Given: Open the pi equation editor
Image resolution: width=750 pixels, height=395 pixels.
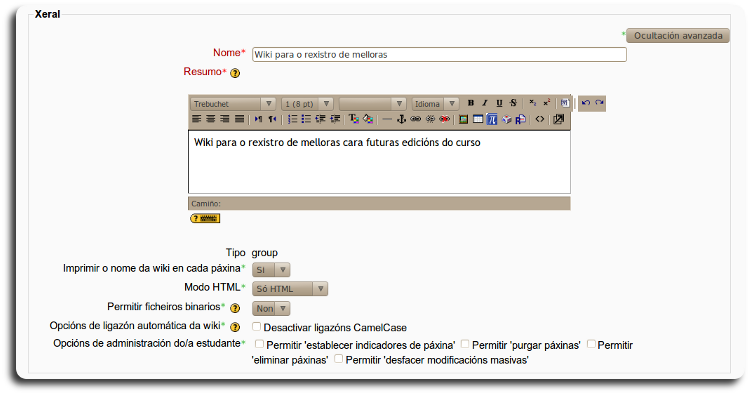Looking at the screenshot, I should point(492,119).
